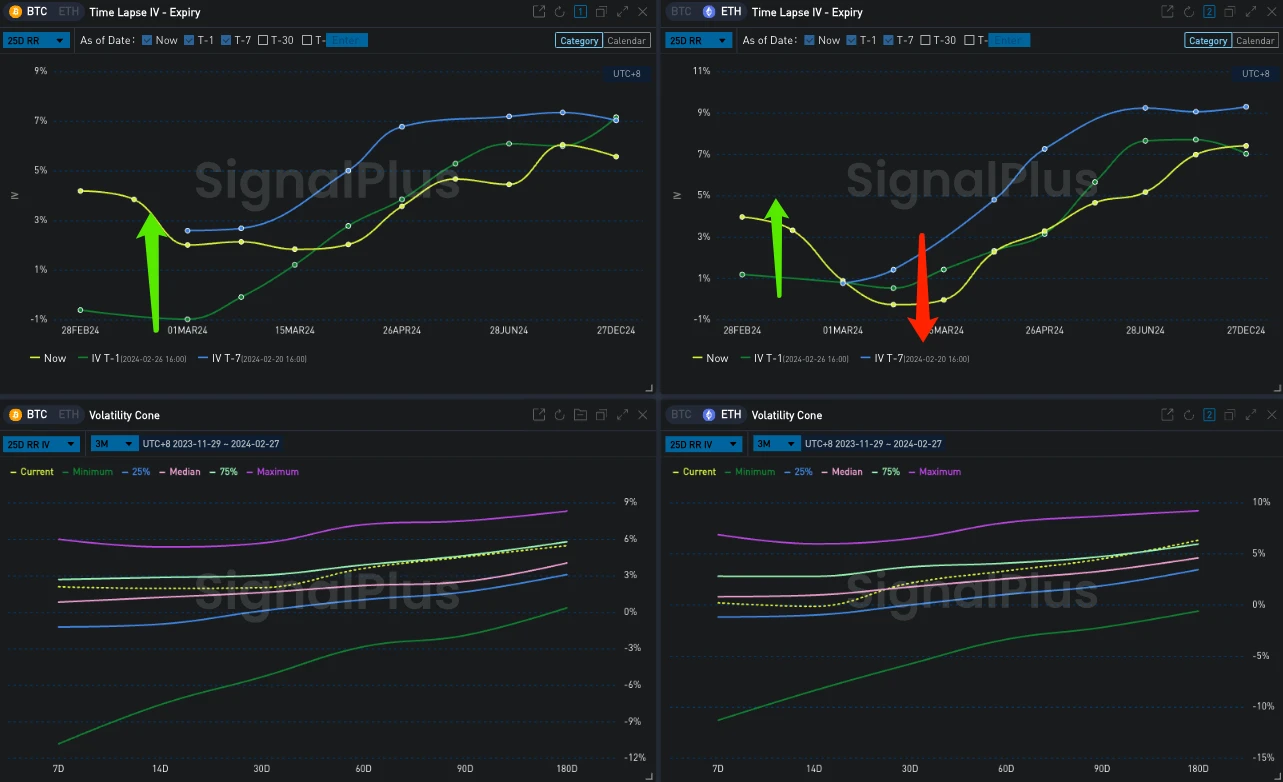Click the custom date input field on BTC chart

[347, 40]
